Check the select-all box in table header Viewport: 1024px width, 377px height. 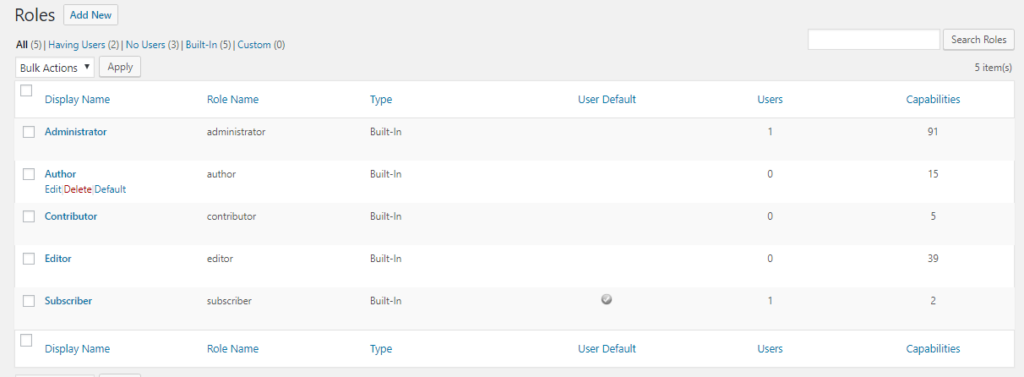[26, 91]
